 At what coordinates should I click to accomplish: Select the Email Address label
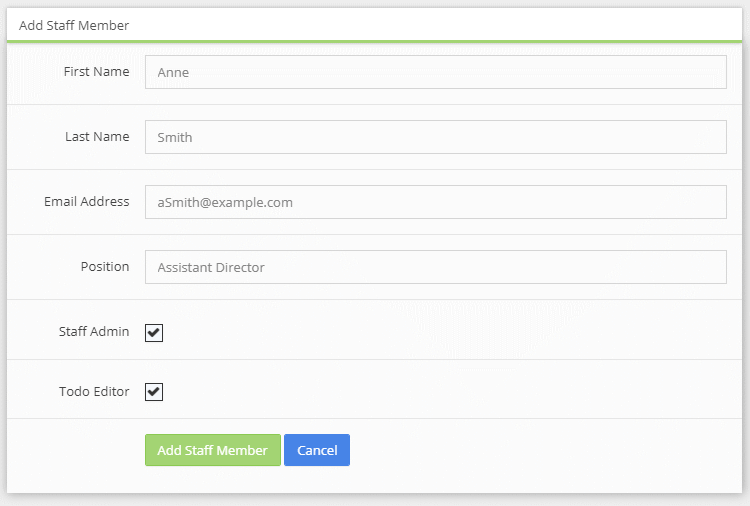(x=86, y=202)
